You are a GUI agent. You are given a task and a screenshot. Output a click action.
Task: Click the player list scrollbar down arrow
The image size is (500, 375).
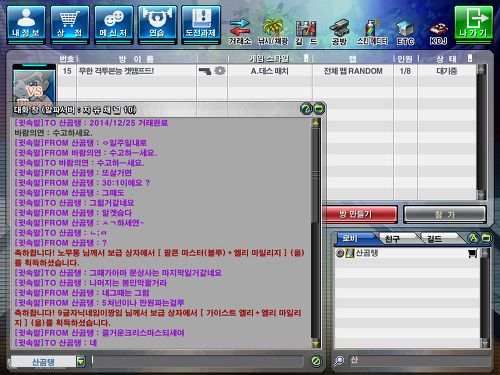tap(485, 343)
